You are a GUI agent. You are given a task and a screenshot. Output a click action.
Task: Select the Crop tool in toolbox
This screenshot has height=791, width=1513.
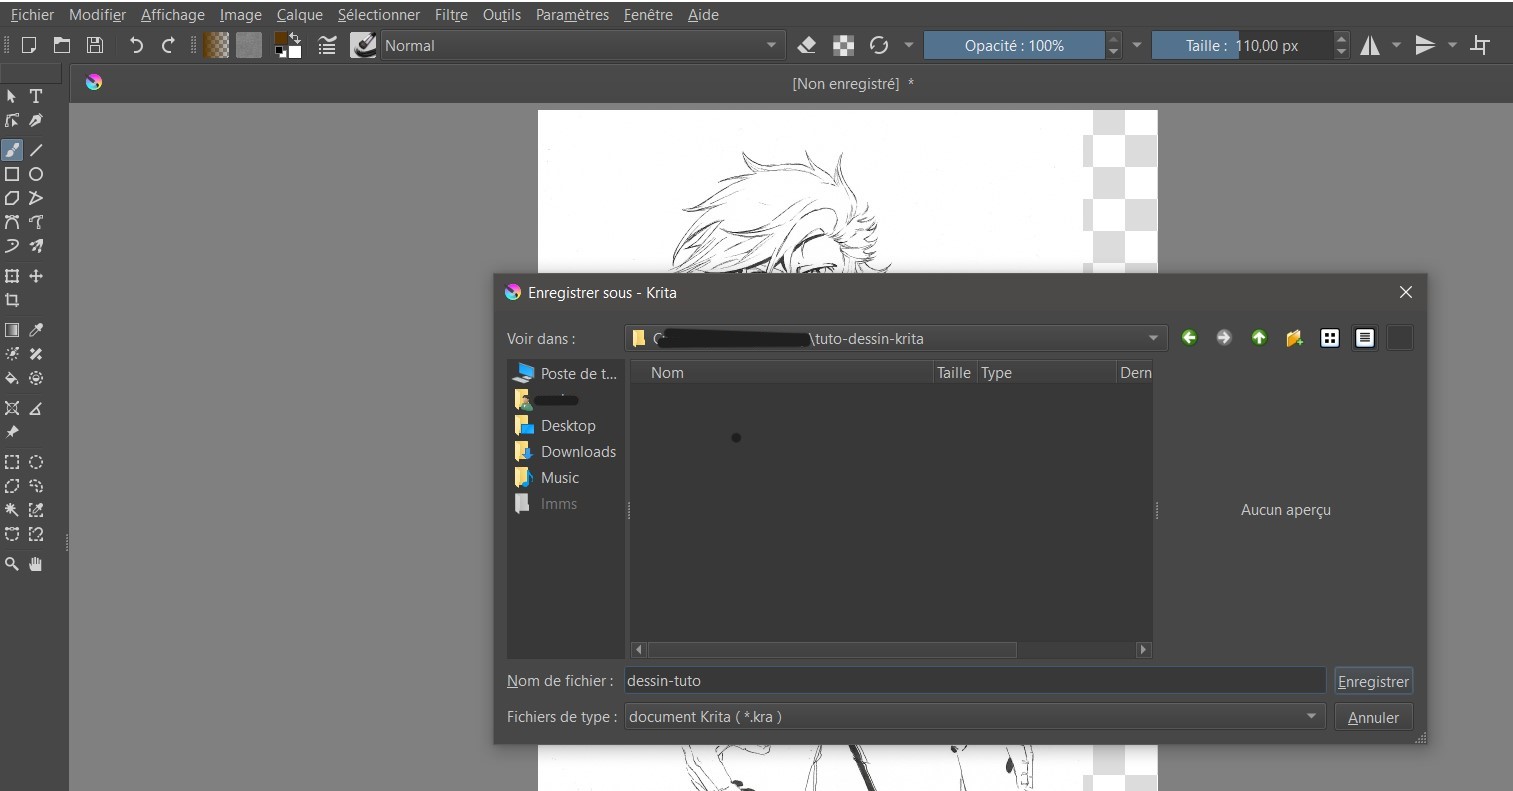coord(12,300)
